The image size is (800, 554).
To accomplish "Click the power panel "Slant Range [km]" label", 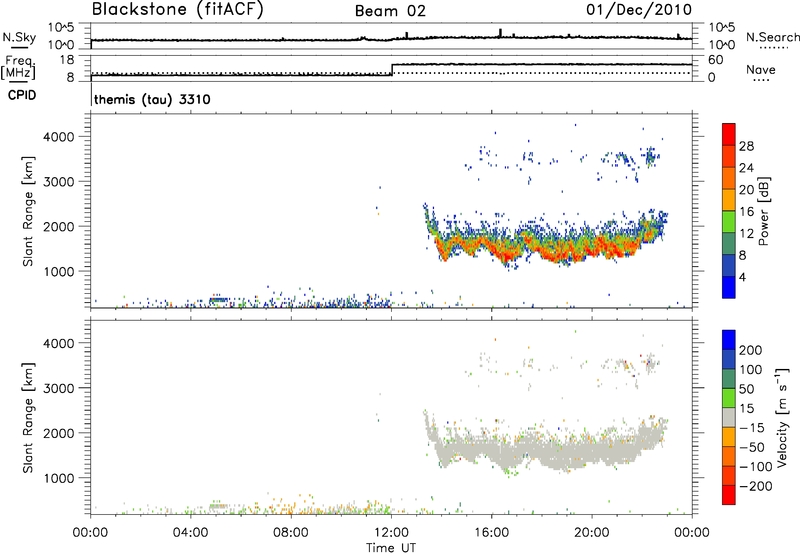I will point(28,211).
